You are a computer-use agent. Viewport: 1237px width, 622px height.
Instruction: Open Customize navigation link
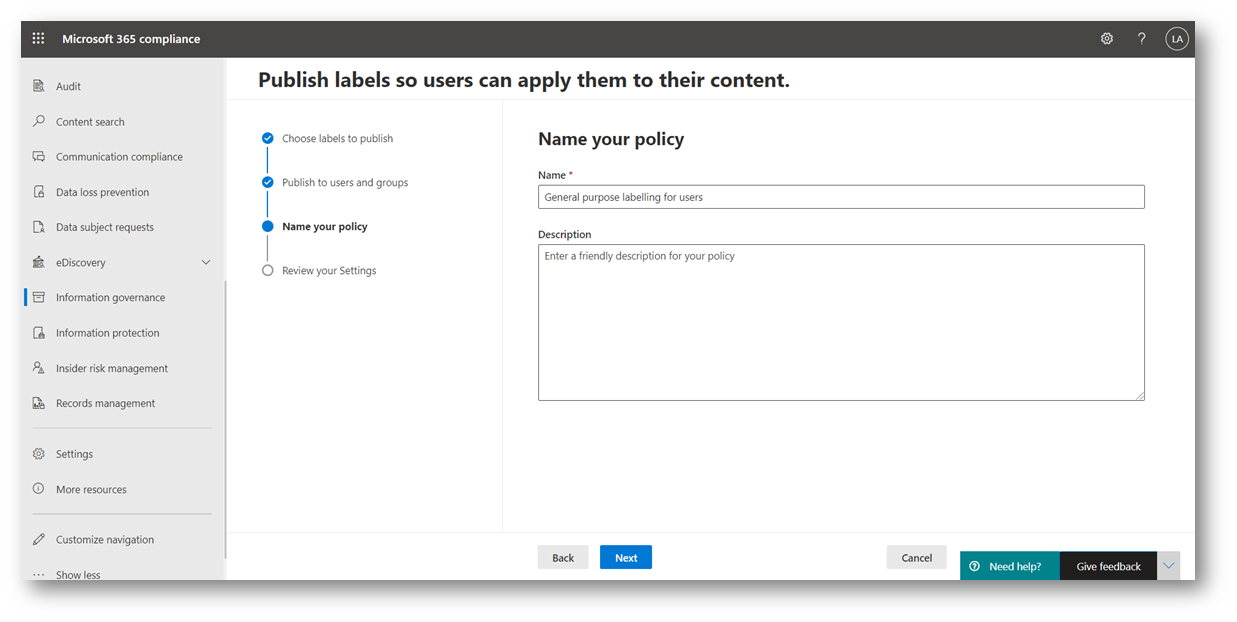point(105,539)
